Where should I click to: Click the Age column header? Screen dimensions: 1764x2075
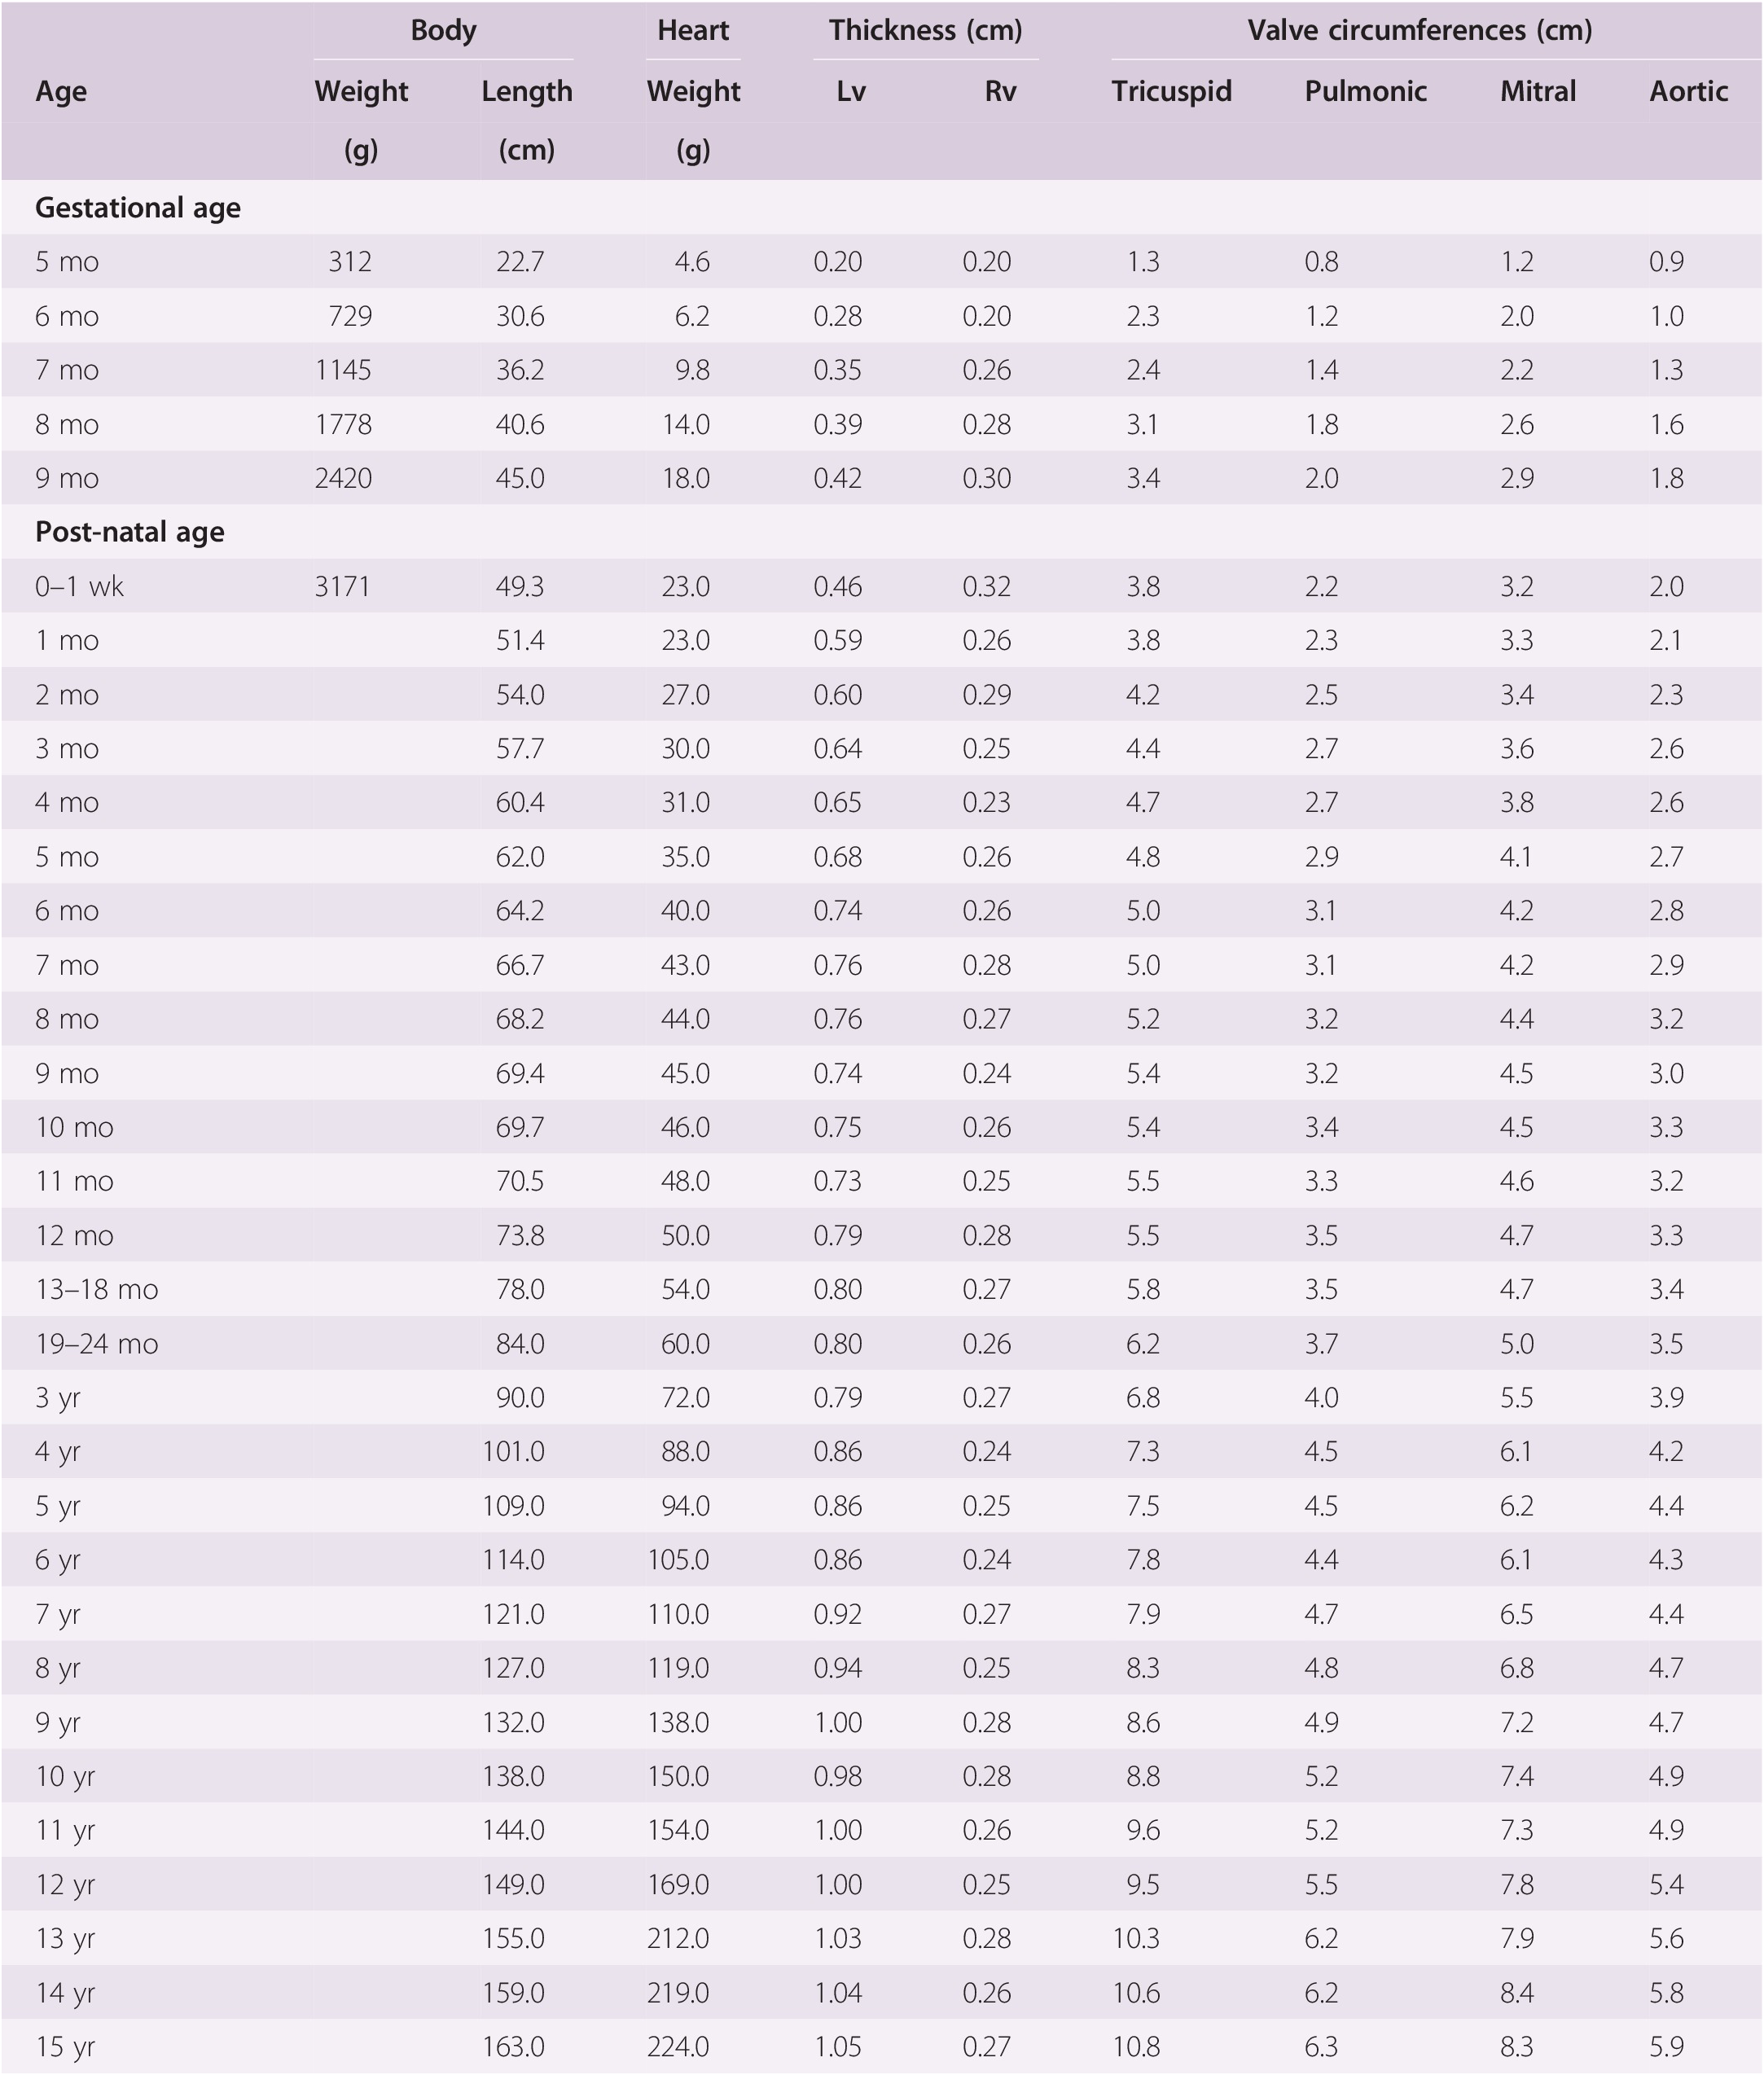(x=61, y=91)
